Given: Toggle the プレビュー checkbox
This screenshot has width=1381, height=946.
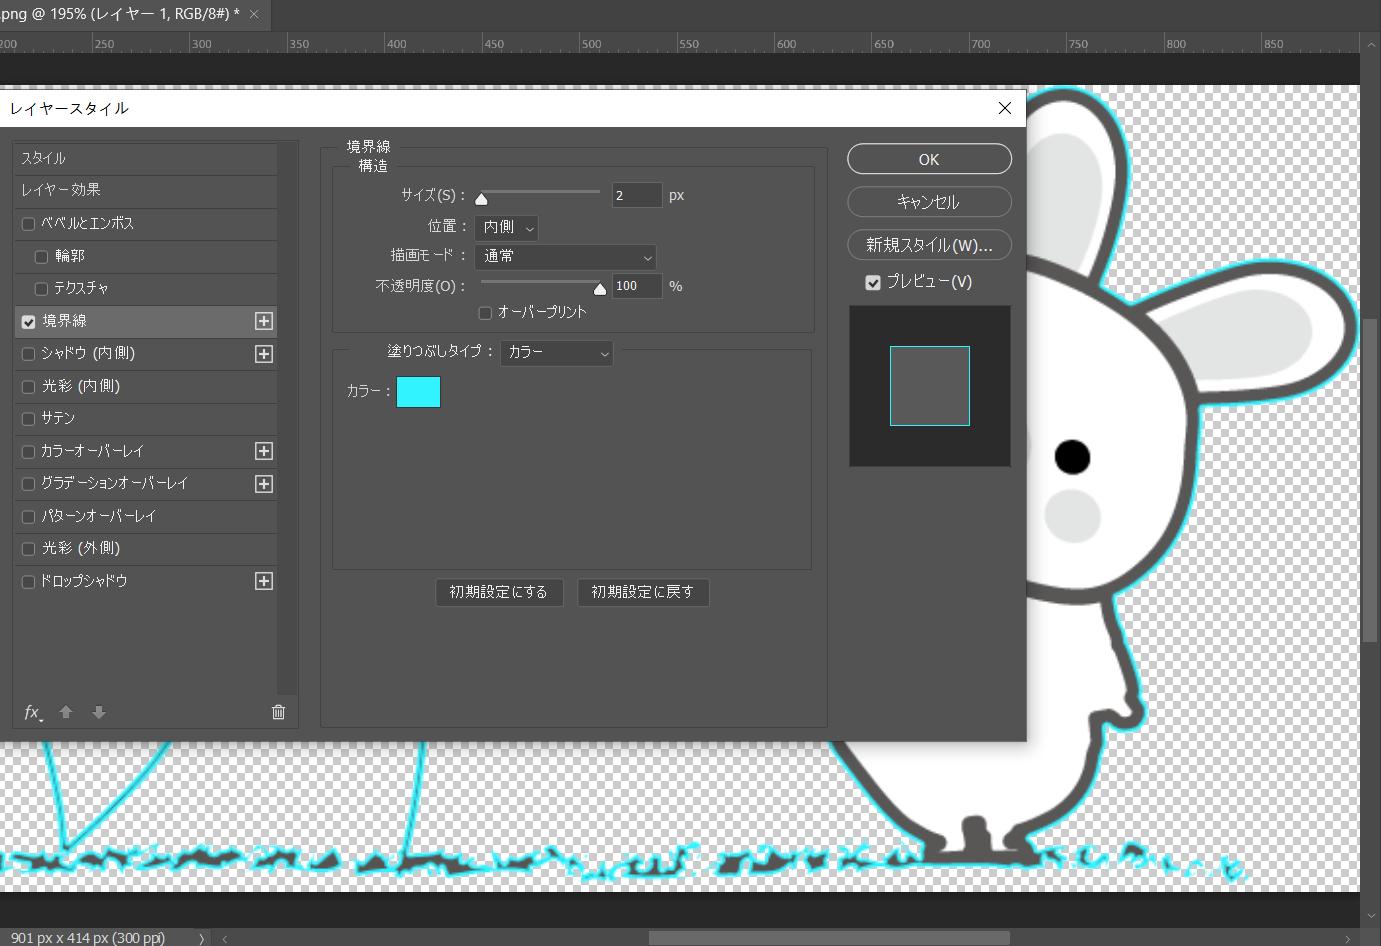Looking at the screenshot, I should (873, 283).
